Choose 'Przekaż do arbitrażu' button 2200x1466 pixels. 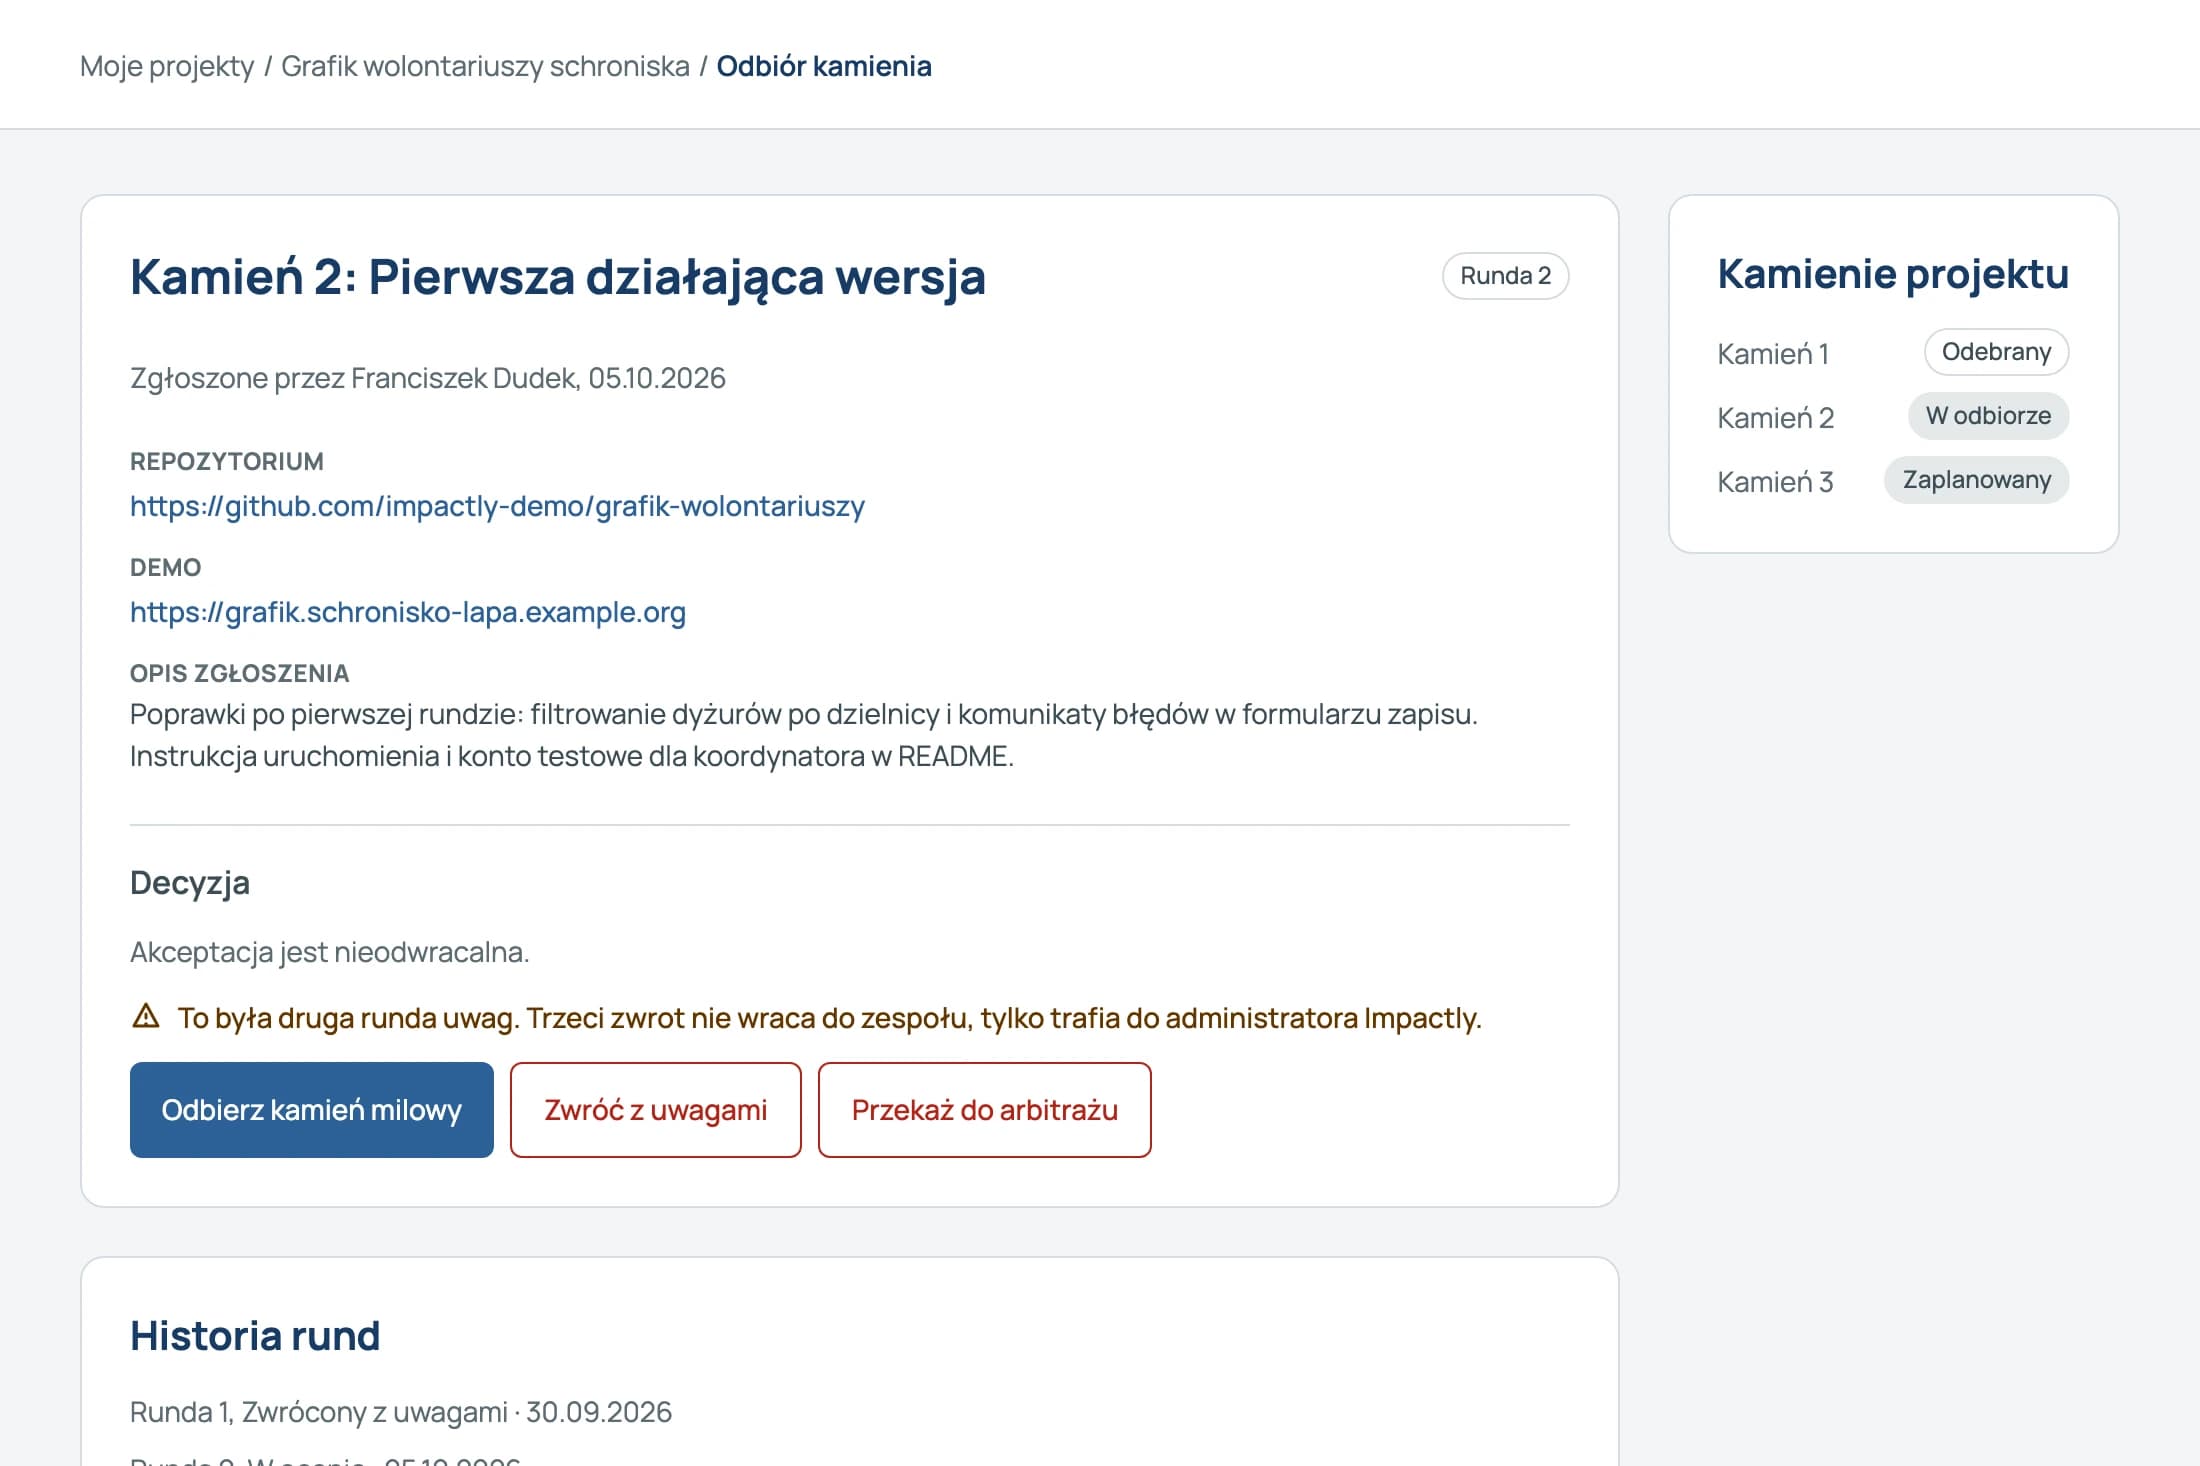point(985,1110)
